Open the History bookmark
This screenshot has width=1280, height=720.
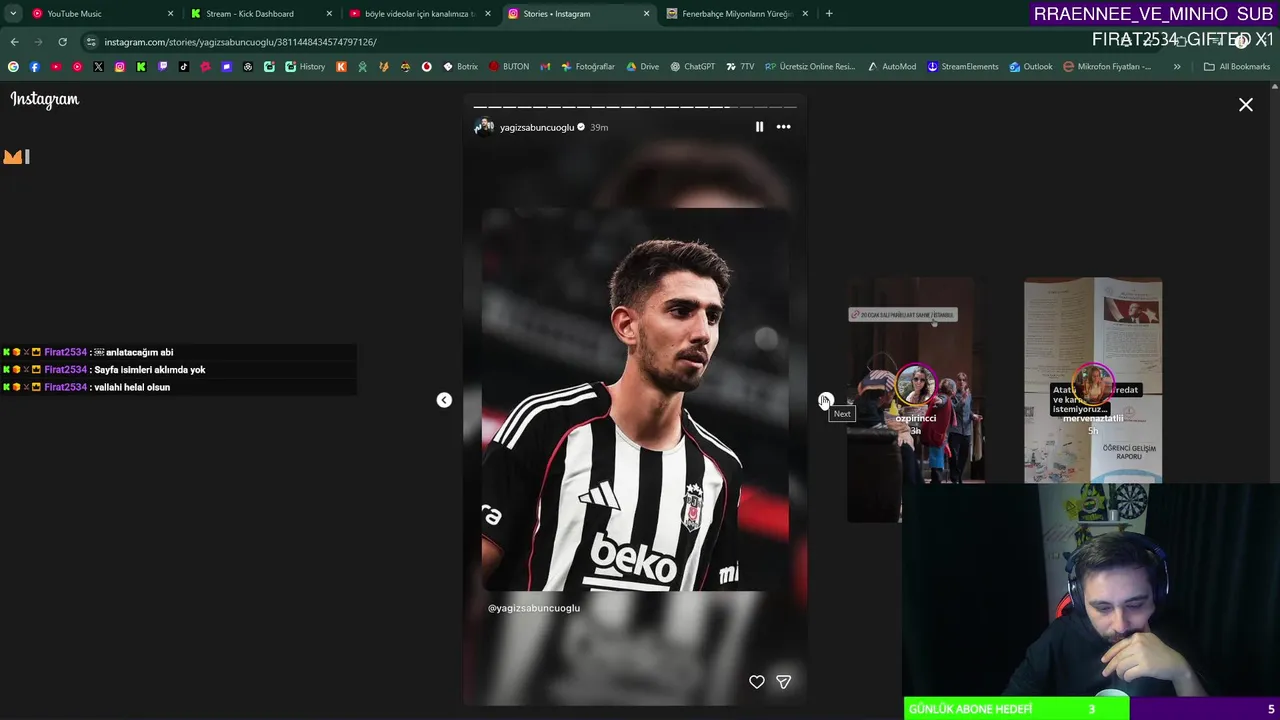(305, 67)
